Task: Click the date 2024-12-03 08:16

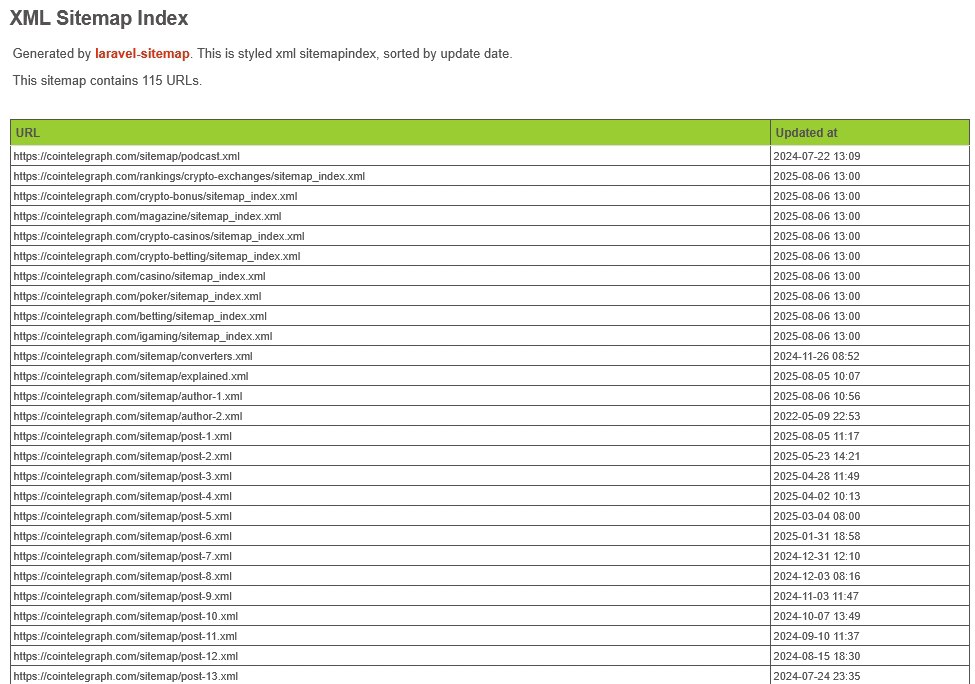Action: click(x=816, y=576)
